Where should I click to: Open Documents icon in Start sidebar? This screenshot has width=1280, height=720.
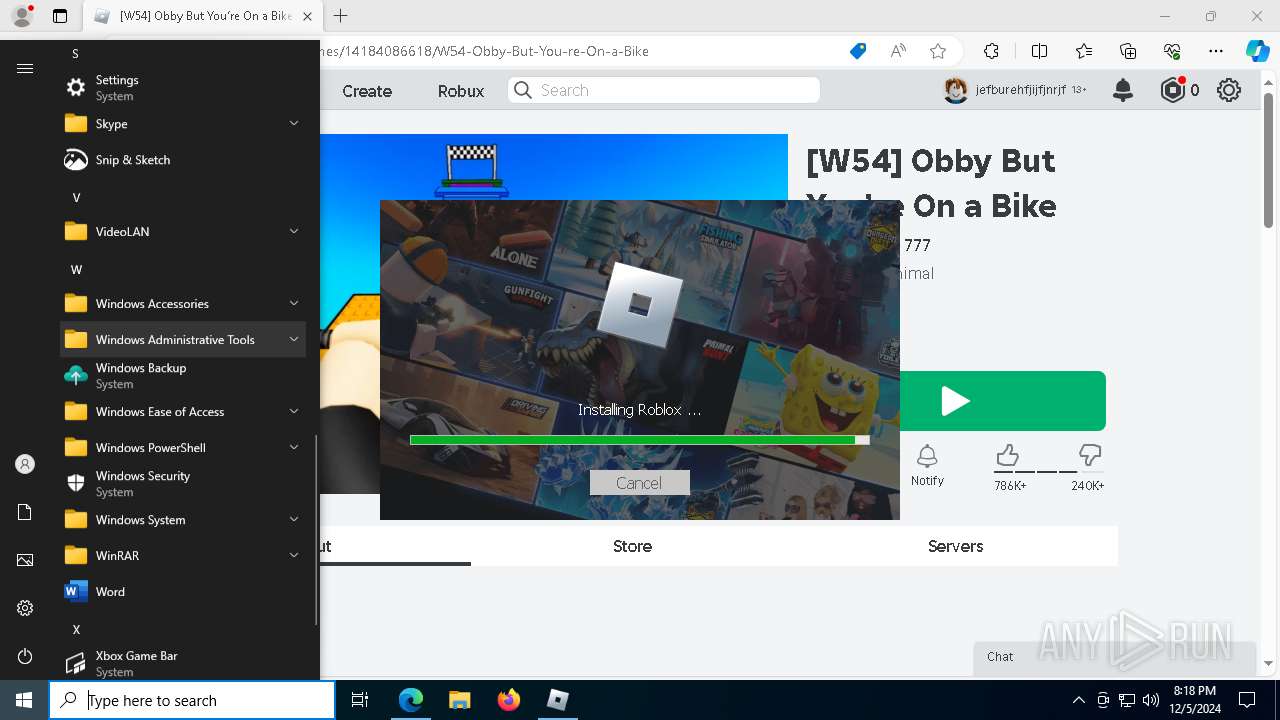(x=25, y=512)
